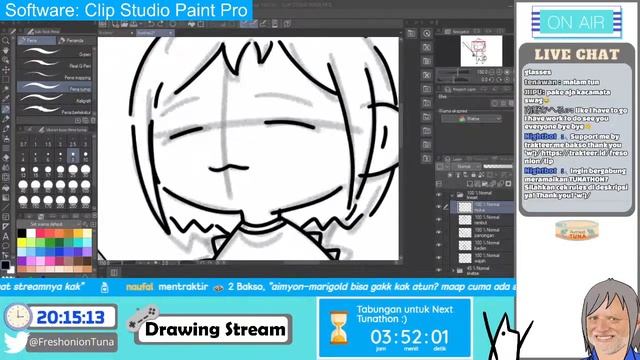The image size is (640, 360).
Task: Click the clock-shaped icon left of Navigator
Action: click(x=427, y=33)
